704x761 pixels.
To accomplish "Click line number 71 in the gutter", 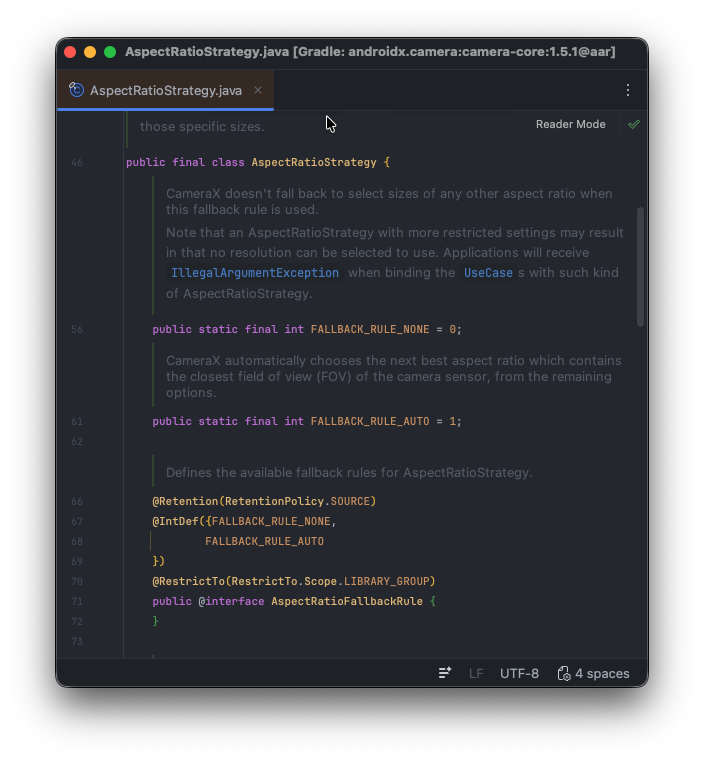I will [77, 602].
